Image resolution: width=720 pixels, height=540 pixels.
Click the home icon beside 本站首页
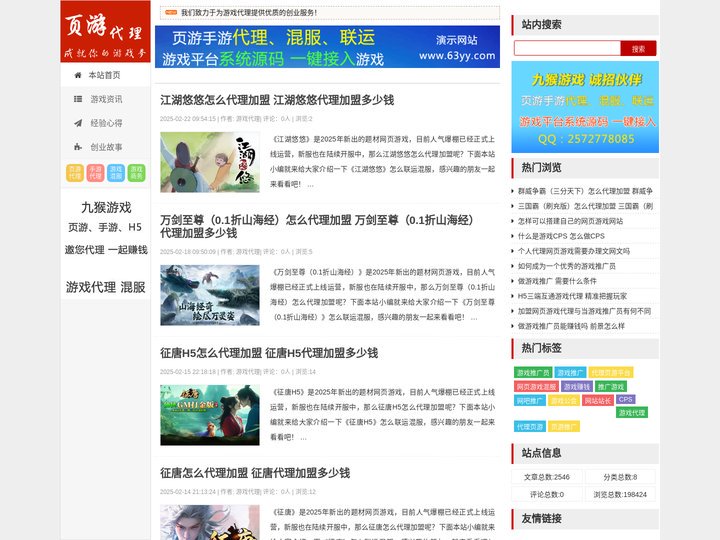tap(78, 75)
